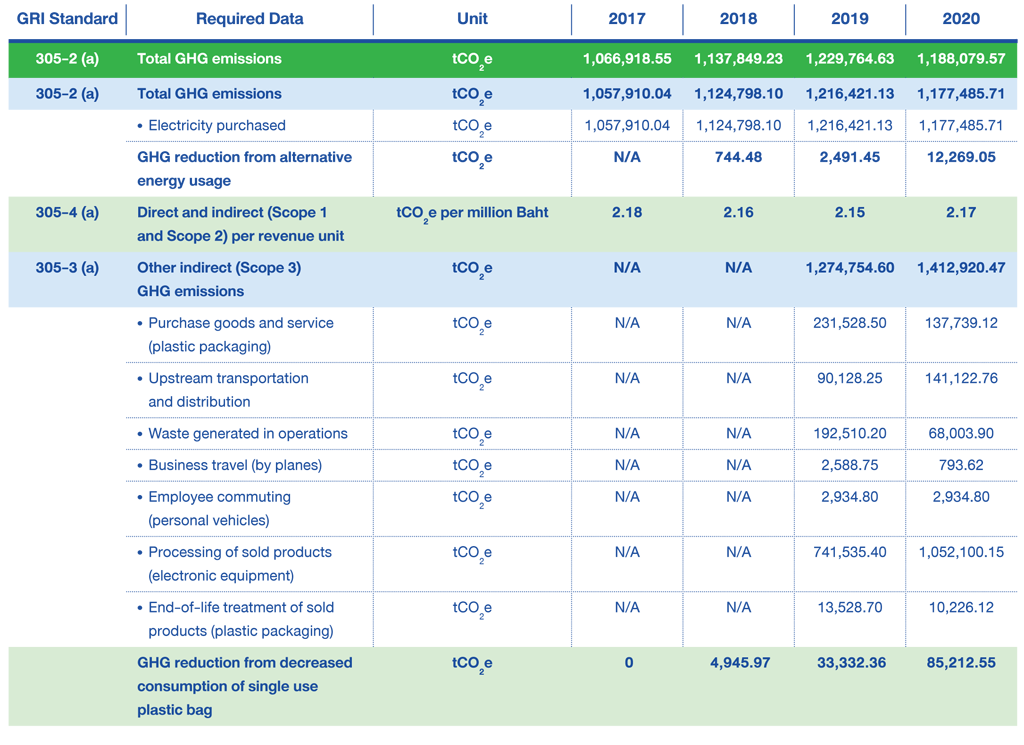Select the 2020 column header
The height and width of the screenshot is (745, 1024).
pyautogui.click(x=961, y=18)
